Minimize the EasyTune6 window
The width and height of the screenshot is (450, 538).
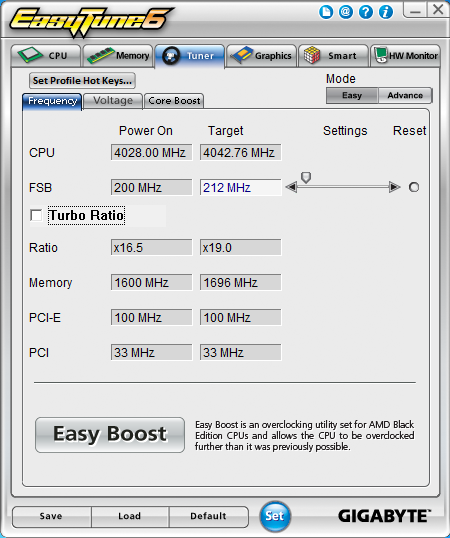pyautogui.click(x=415, y=10)
